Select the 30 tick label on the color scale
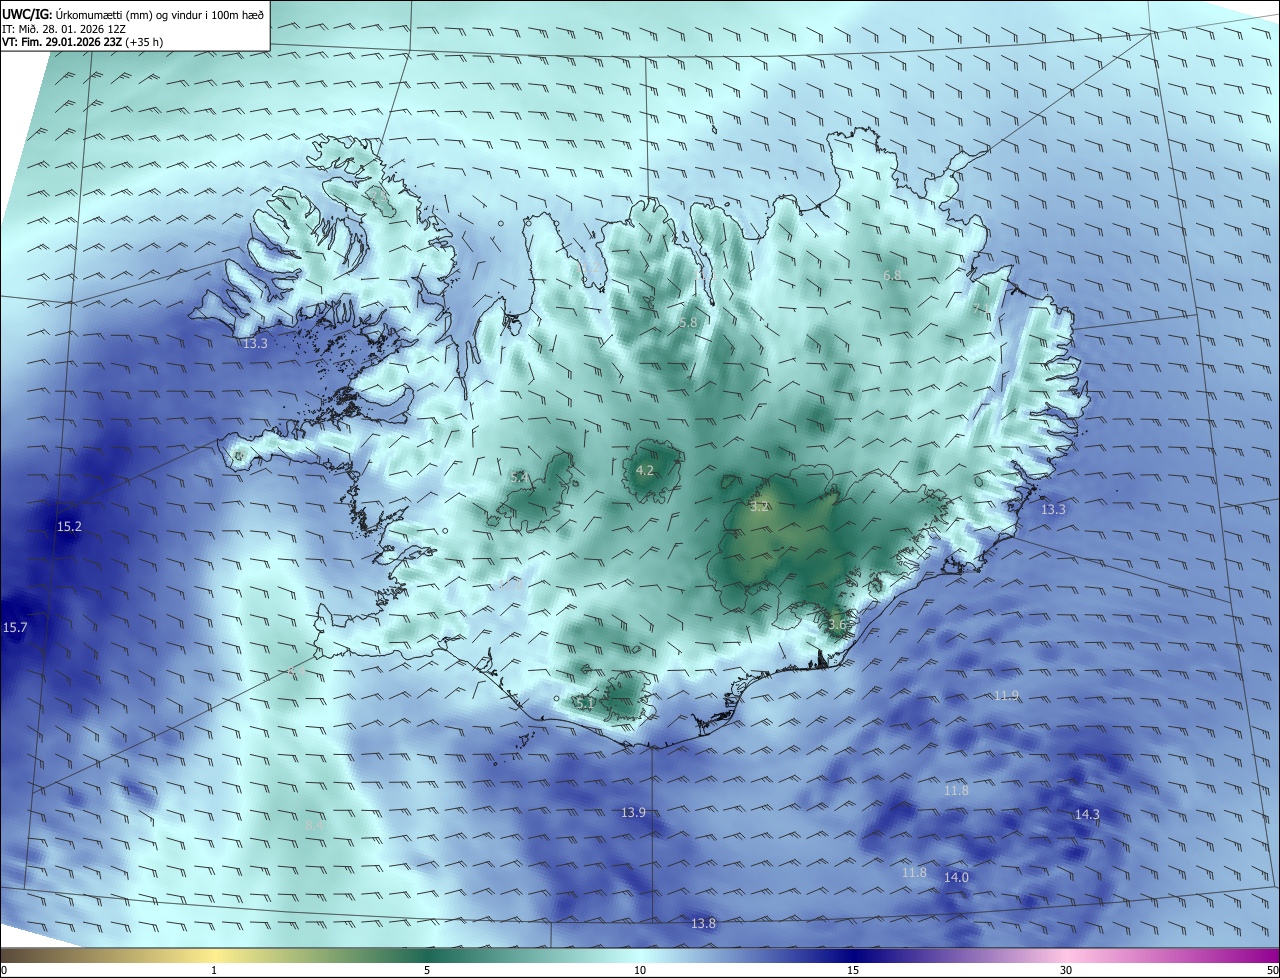 1066,970
